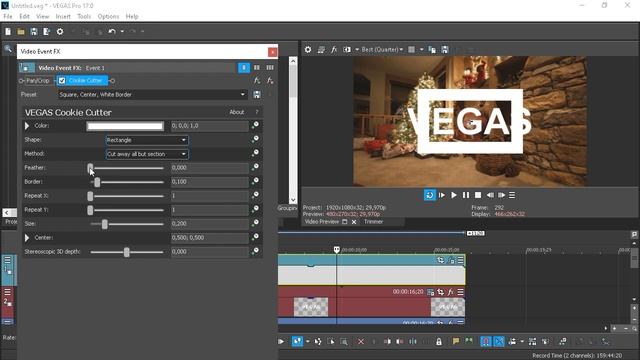Select two-pane layout in Video Event FX
The image size is (640, 360).
[257, 68]
